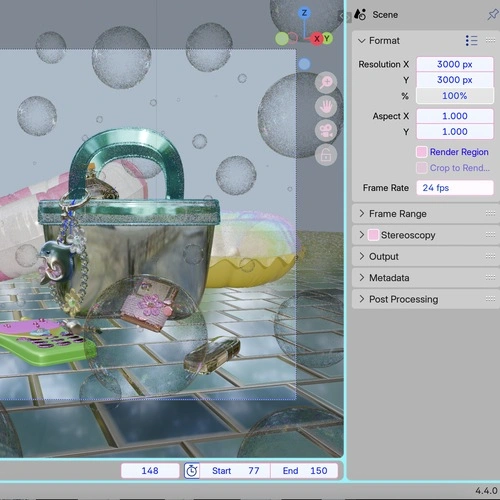Expand the Stereoscopy panel arrow
500x500 pixels.
[x=362, y=235]
